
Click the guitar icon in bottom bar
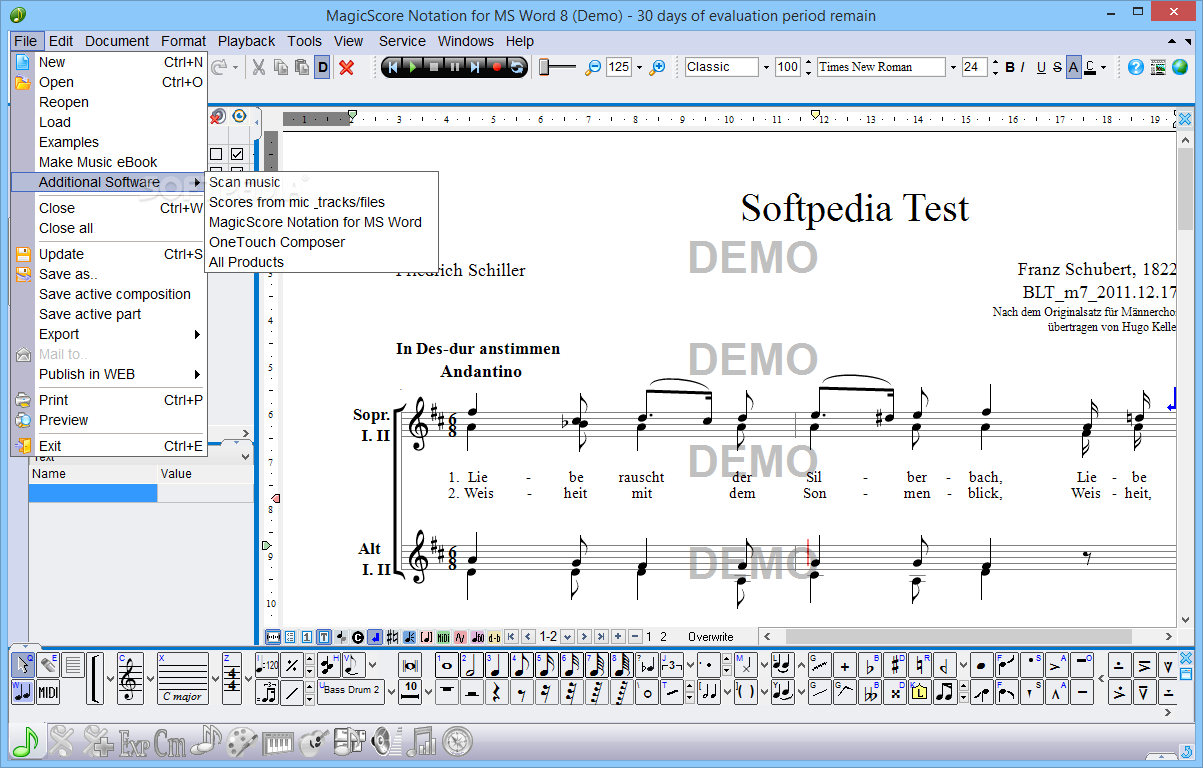pos(315,741)
